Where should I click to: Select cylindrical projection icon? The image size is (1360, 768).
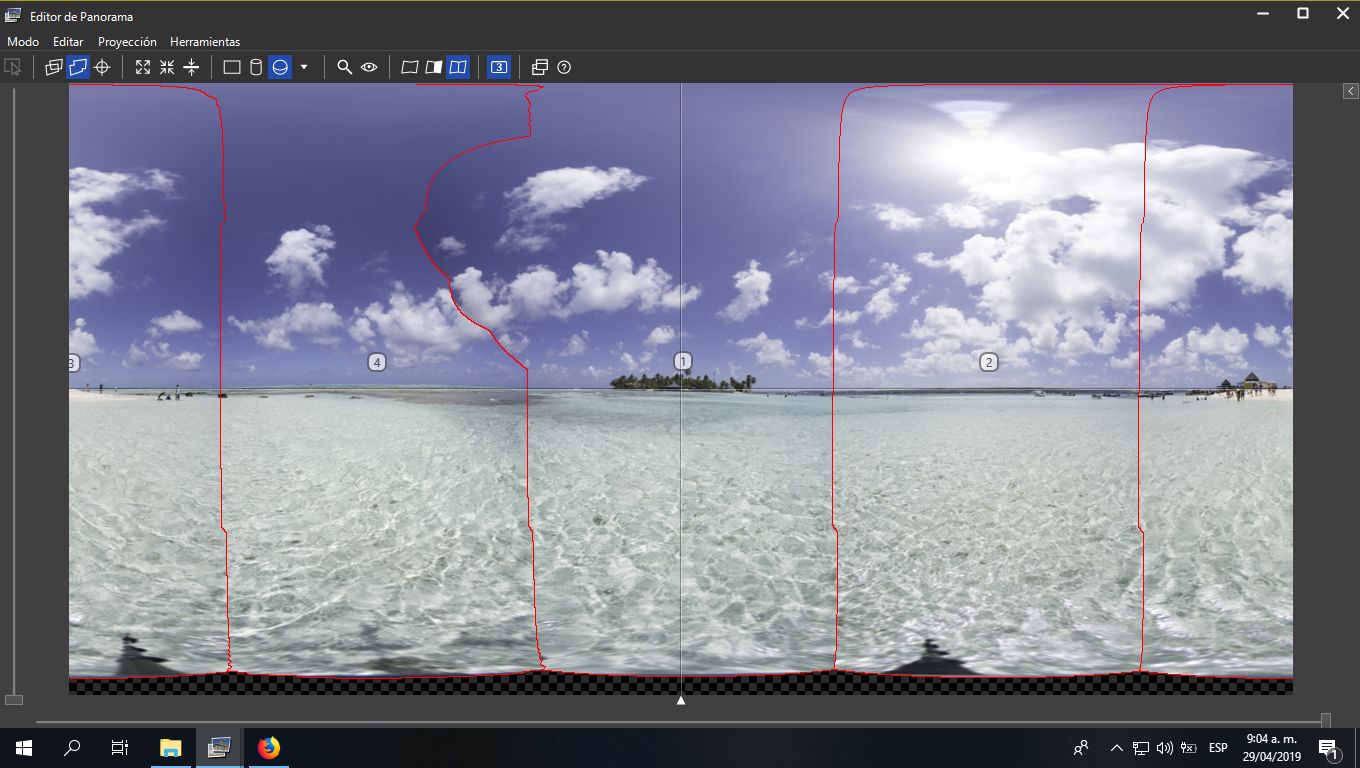[x=256, y=67]
